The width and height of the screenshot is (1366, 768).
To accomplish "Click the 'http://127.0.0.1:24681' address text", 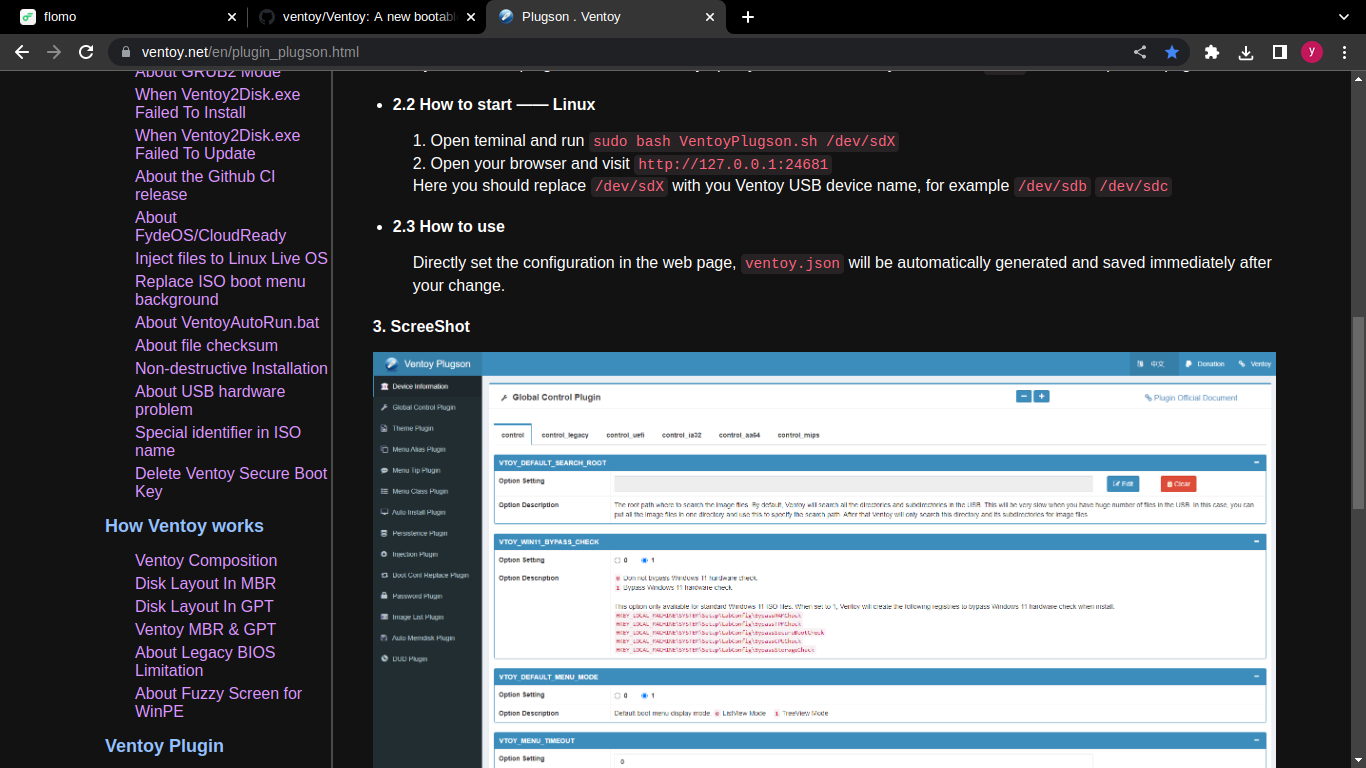I will [733, 164].
